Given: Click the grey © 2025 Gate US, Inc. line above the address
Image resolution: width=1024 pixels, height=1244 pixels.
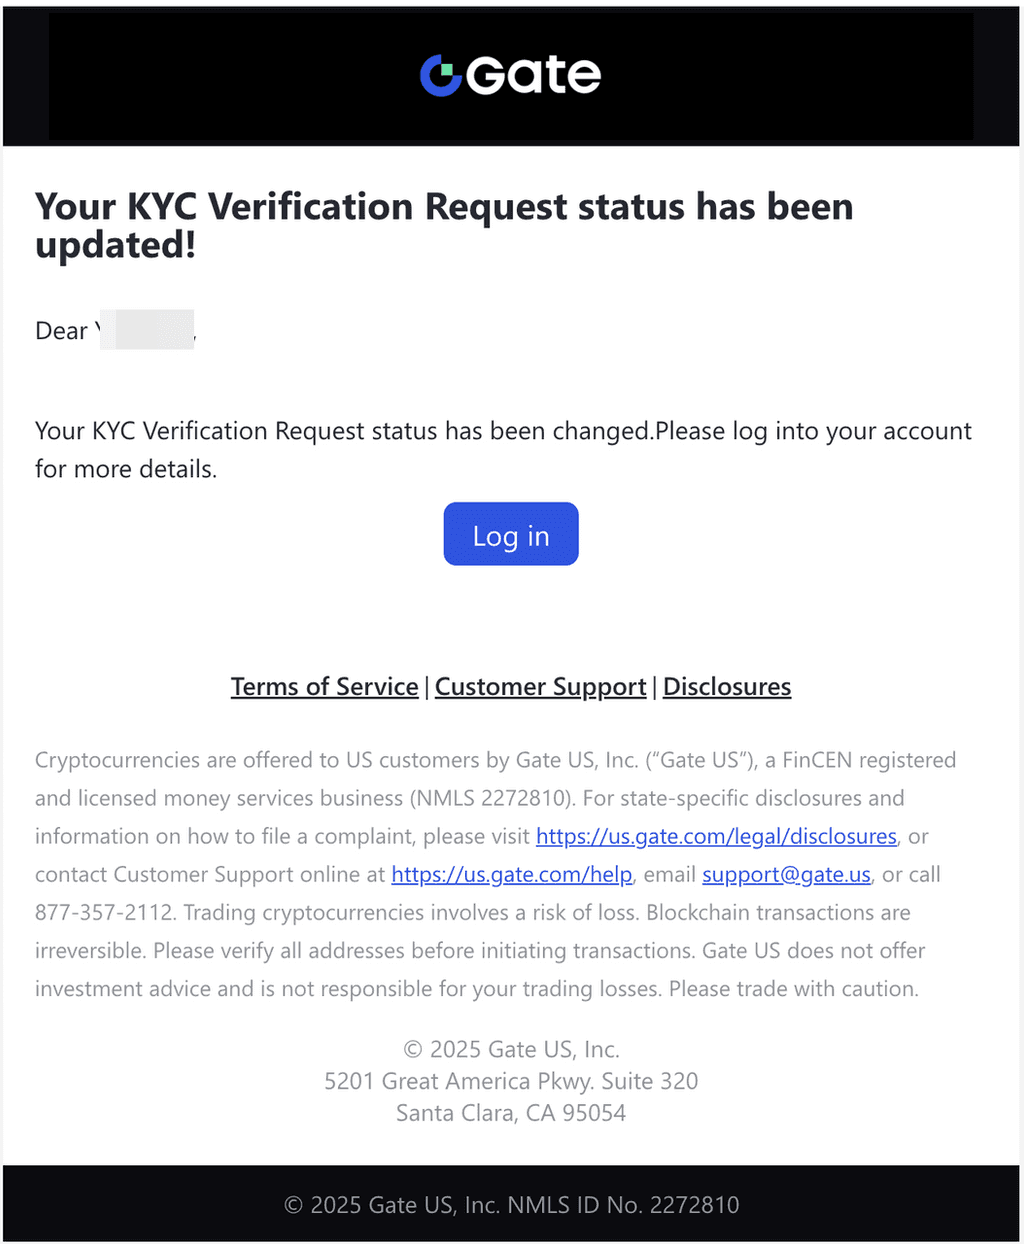Looking at the screenshot, I should (x=511, y=1049).
